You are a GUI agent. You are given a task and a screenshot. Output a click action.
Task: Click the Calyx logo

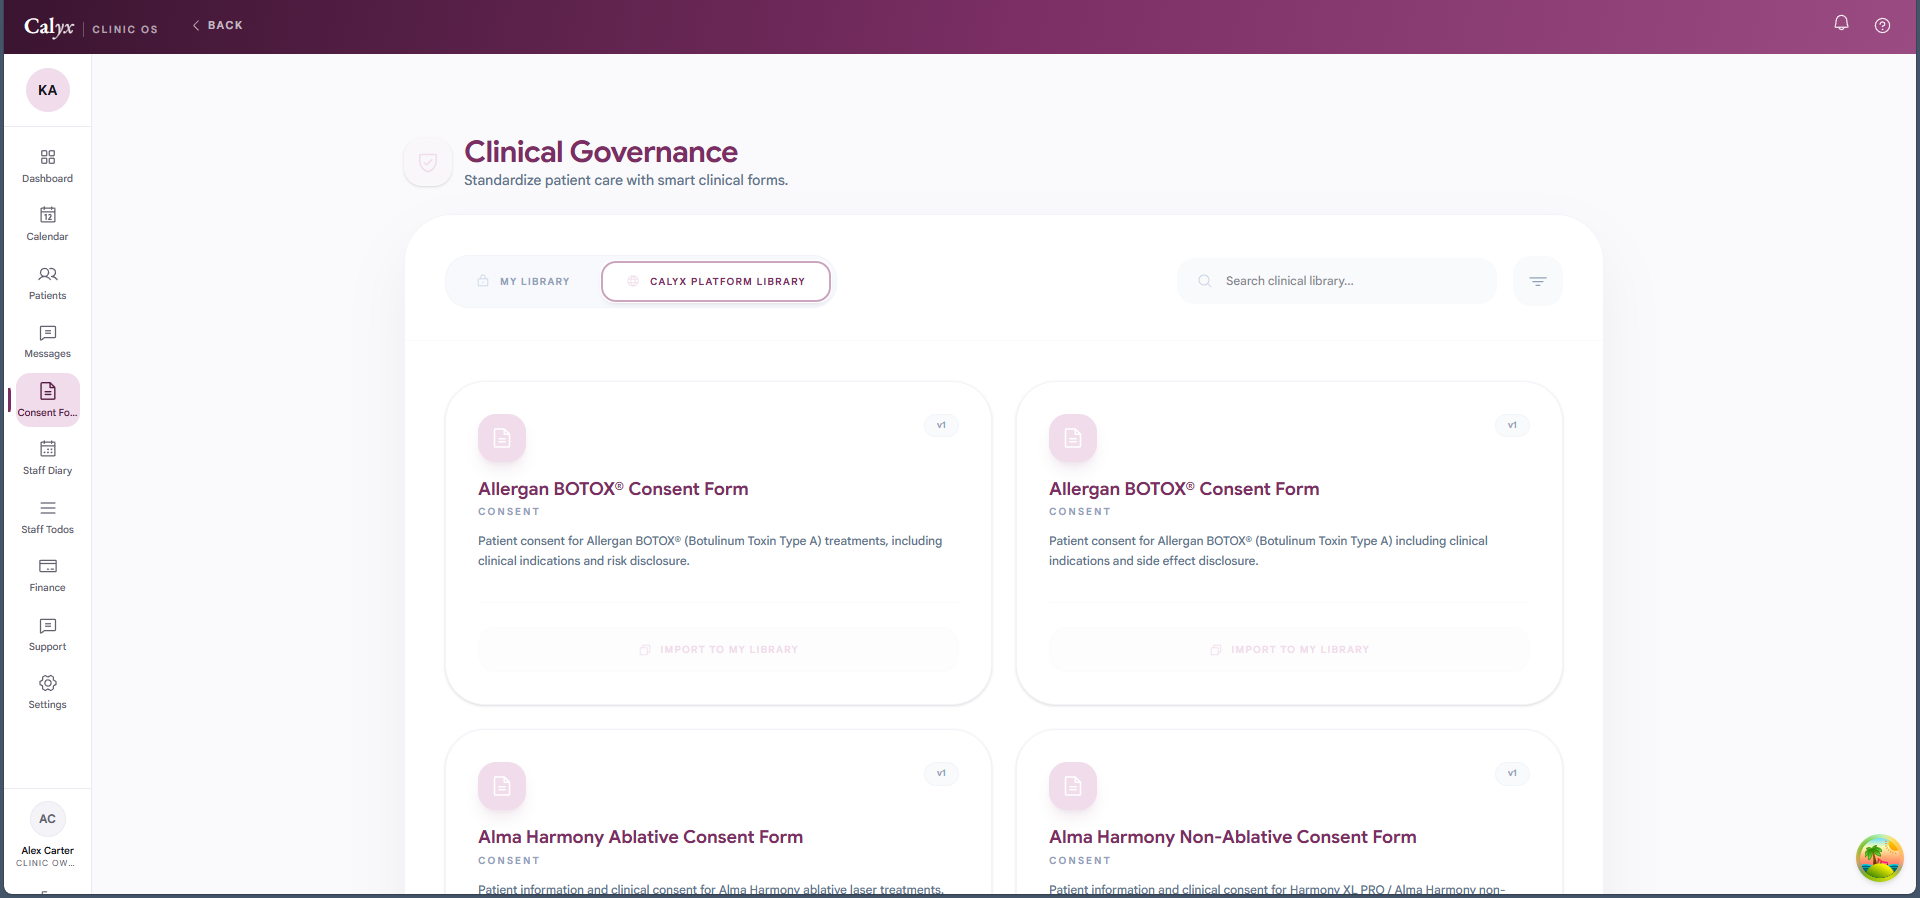[49, 27]
